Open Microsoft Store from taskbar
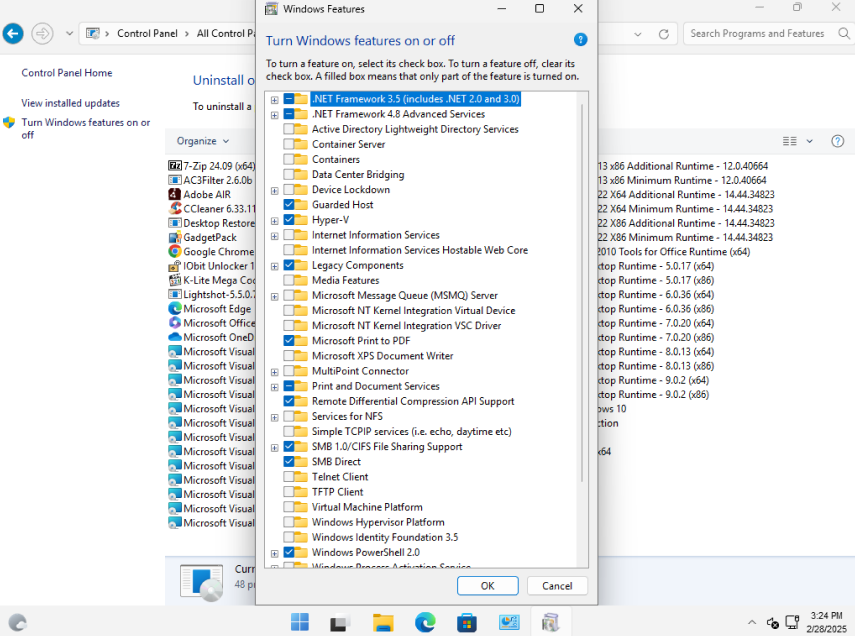This screenshot has height=636, width=855. tap(467, 622)
